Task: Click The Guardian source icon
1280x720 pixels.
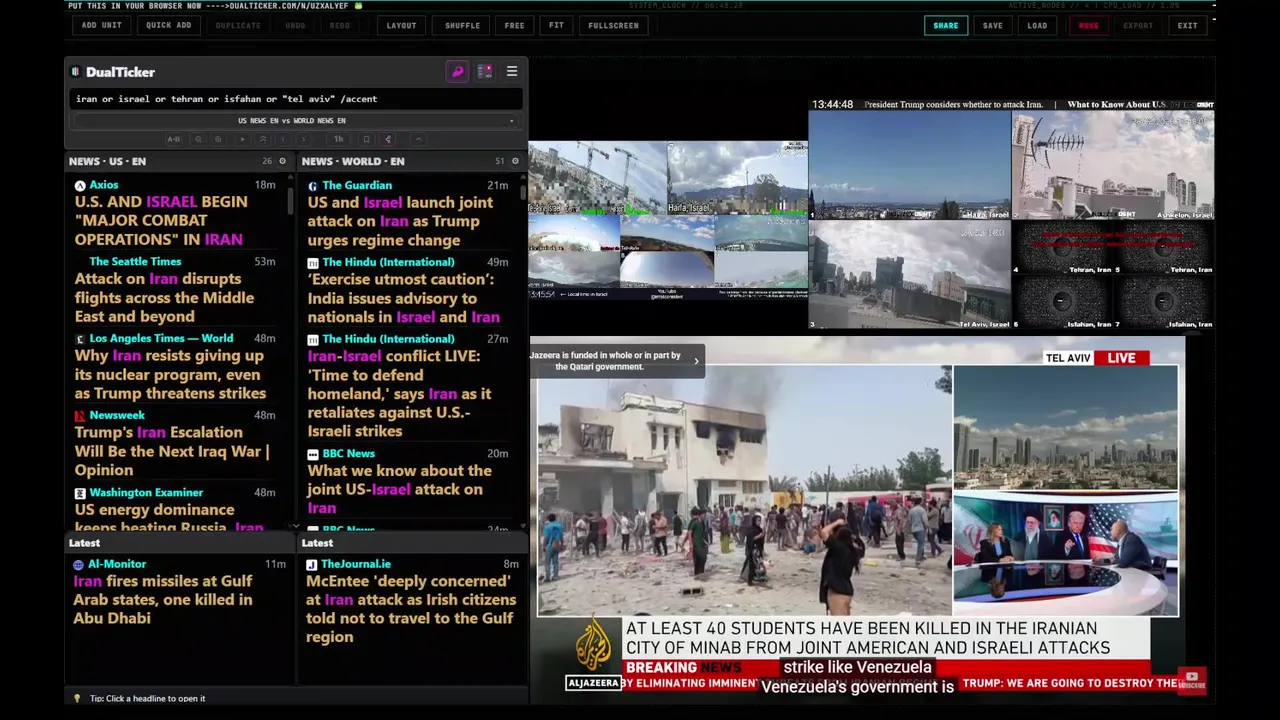Action: [x=313, y=185]
